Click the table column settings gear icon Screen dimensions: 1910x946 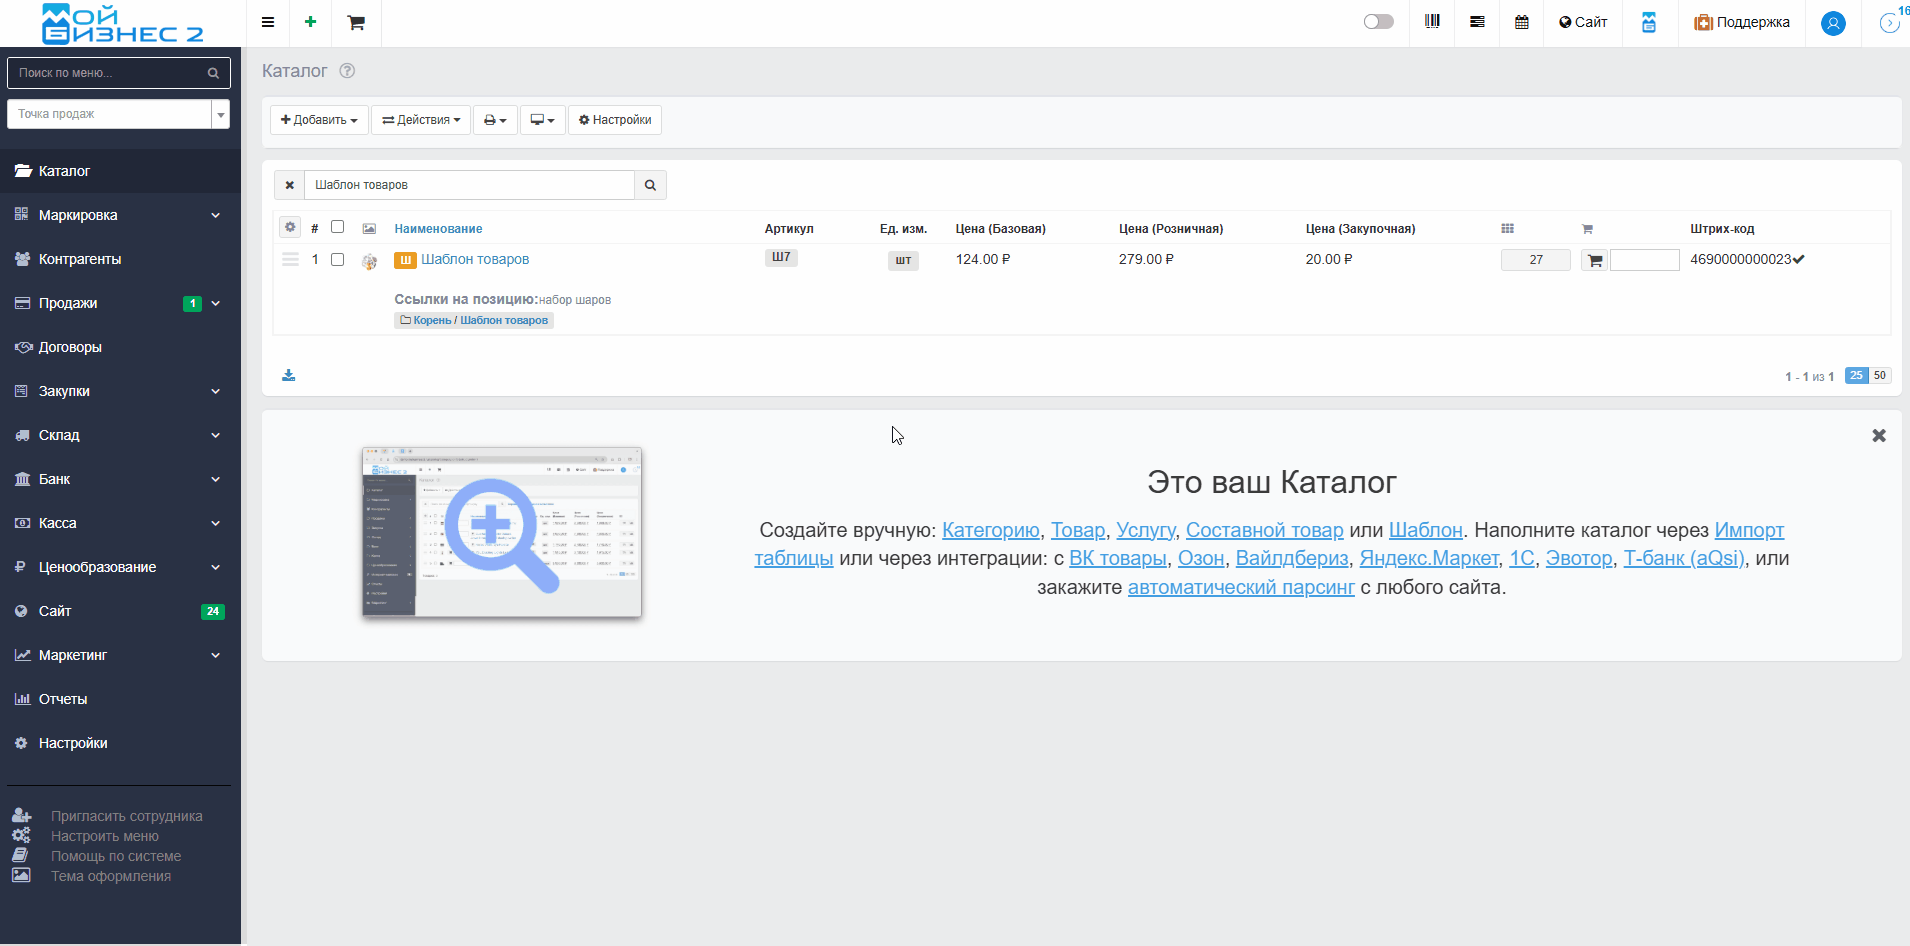pos(290,228)
